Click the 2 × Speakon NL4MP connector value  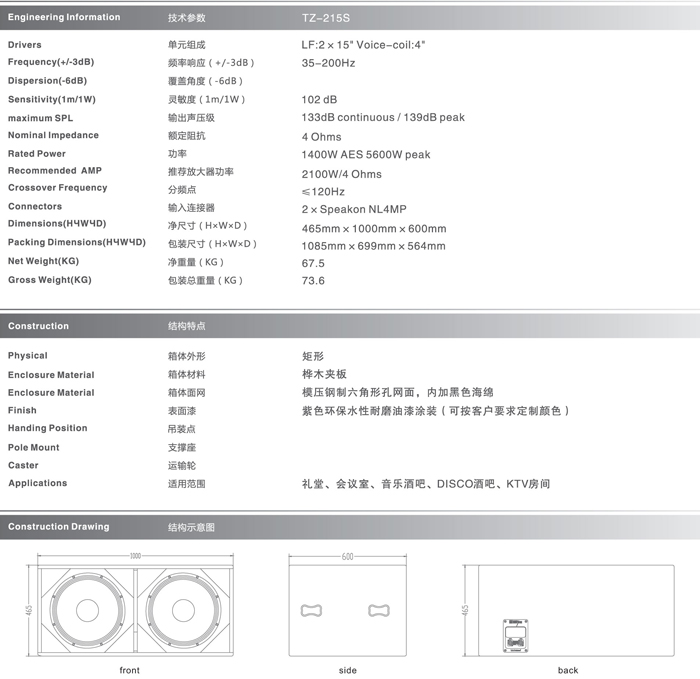tap(354, 209)
